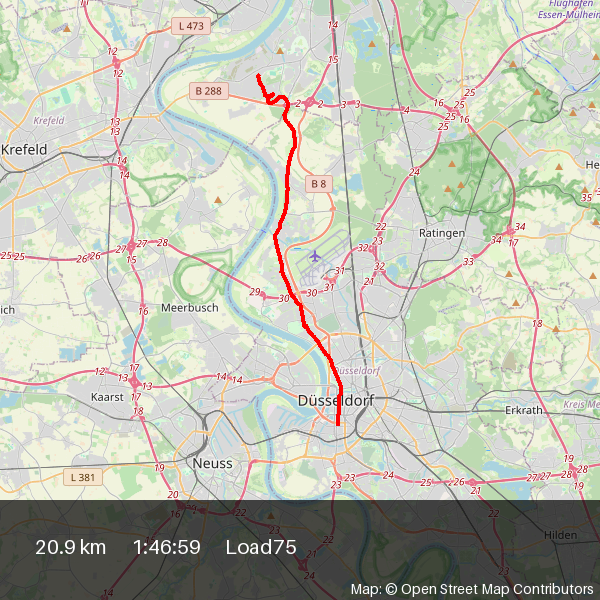Click the L 381 road shield

(x=83, y=477)
